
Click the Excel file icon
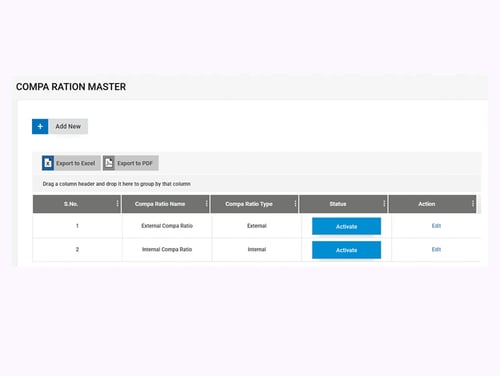48,163
